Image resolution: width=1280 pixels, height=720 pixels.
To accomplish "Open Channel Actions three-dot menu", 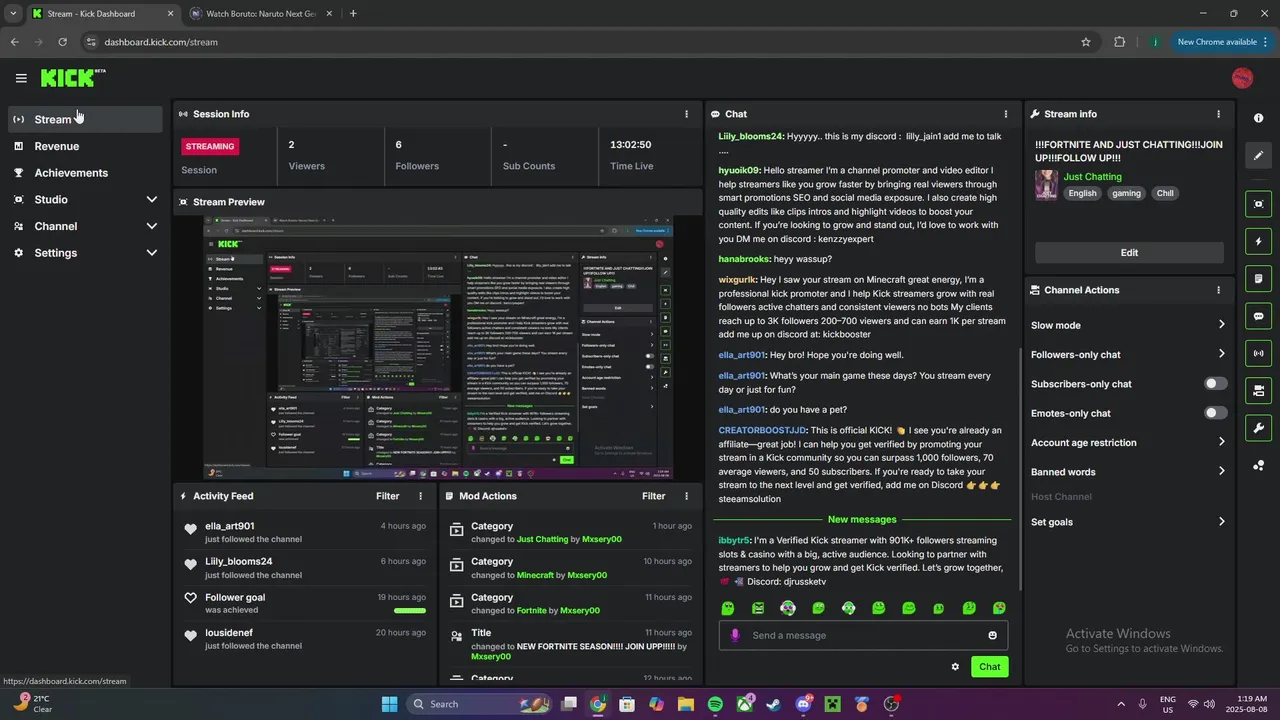I will [1218, 290].
